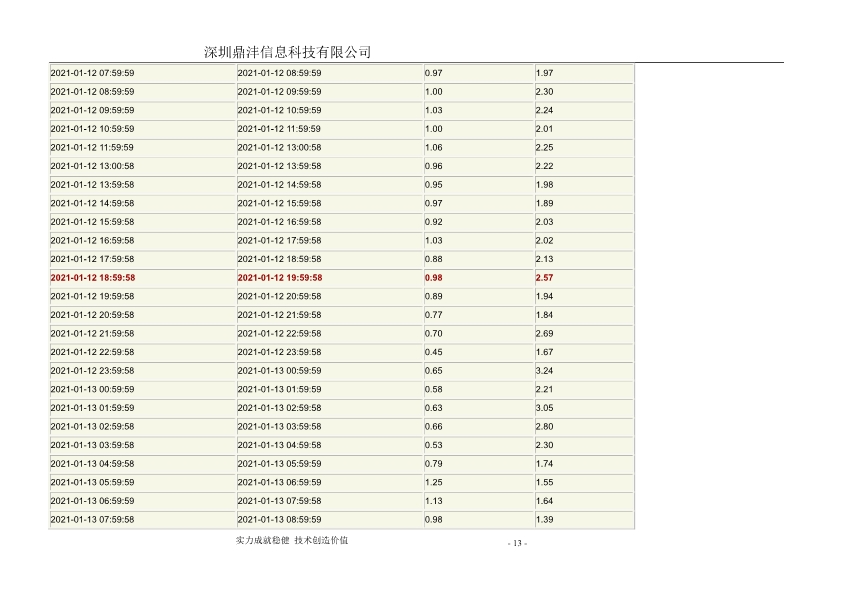
Task: Click the footer slogan 实力成就稳健 技术创造价值
Action: tap(292, 540)
